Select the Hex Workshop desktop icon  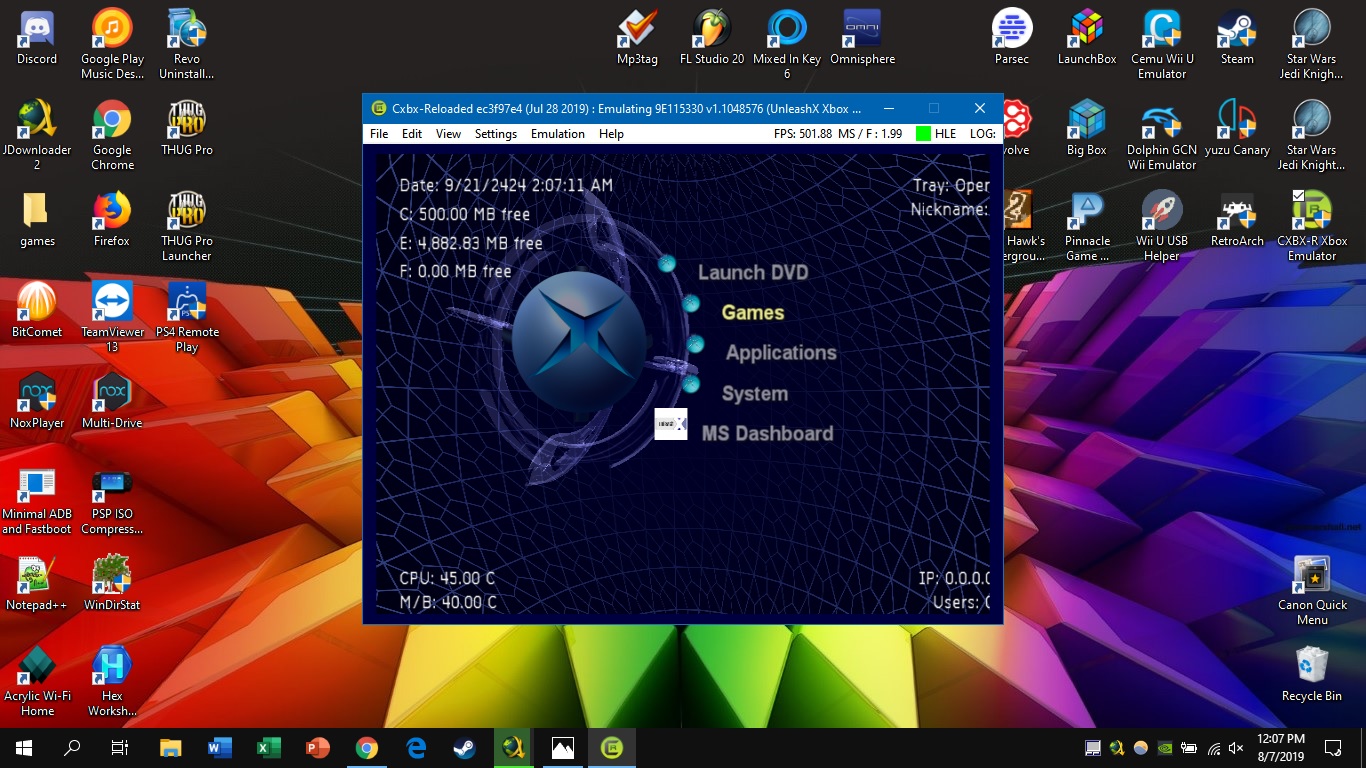pyautogui.click(x=112, y=682)
